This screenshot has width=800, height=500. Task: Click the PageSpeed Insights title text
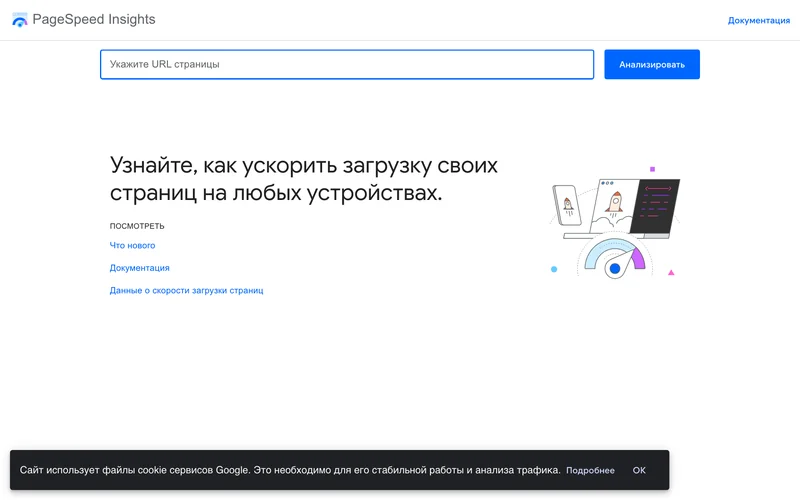94,19
